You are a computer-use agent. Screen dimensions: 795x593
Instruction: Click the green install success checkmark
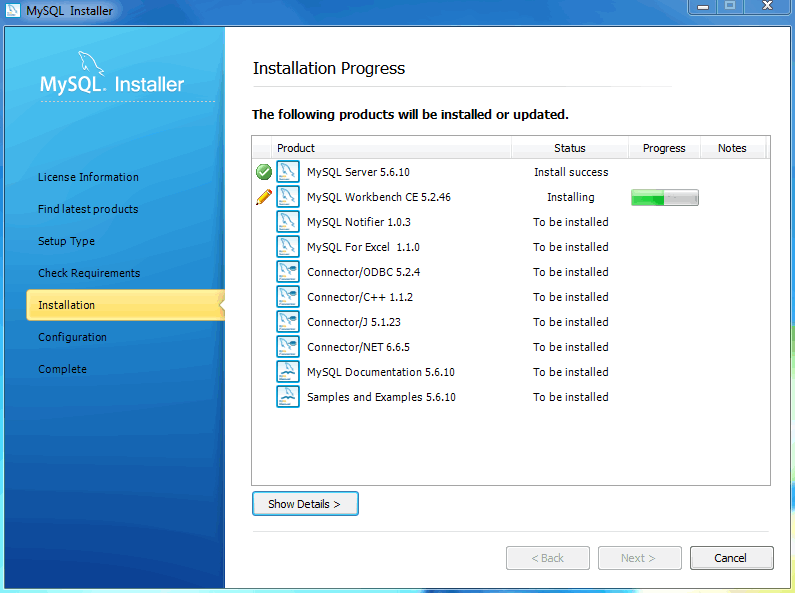(264, 172)
